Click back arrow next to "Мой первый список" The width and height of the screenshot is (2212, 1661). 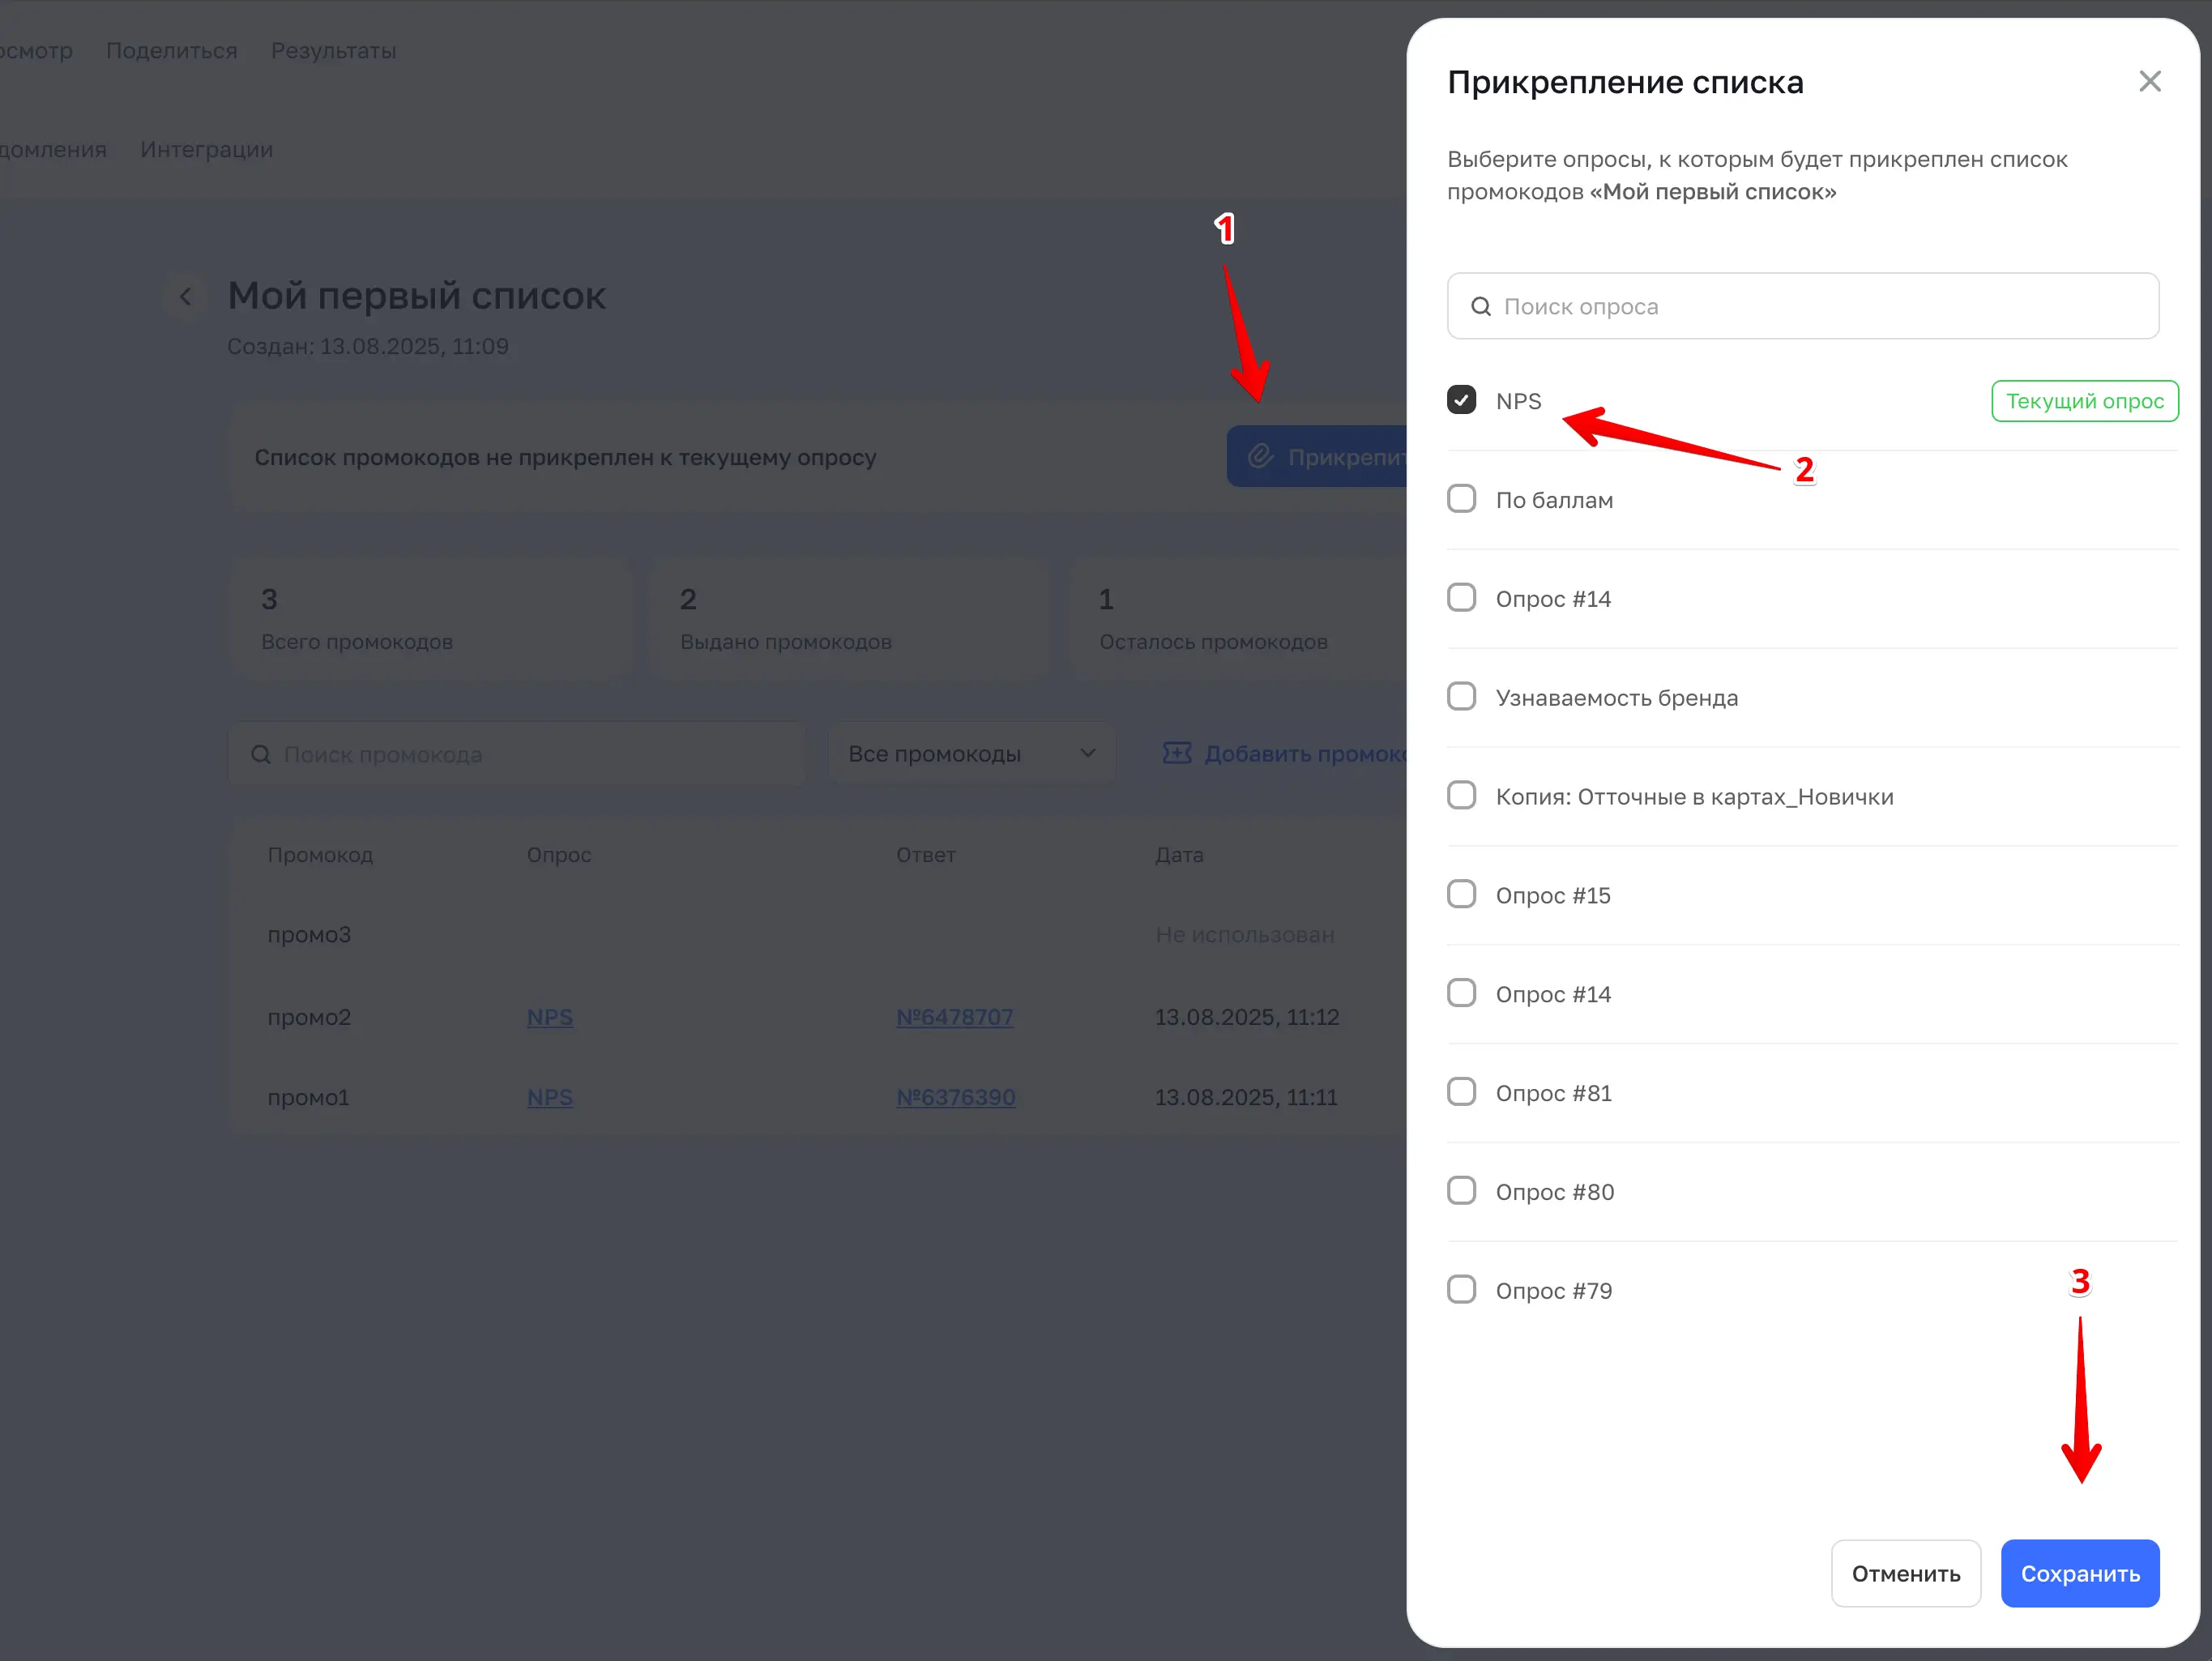(184, 297)
